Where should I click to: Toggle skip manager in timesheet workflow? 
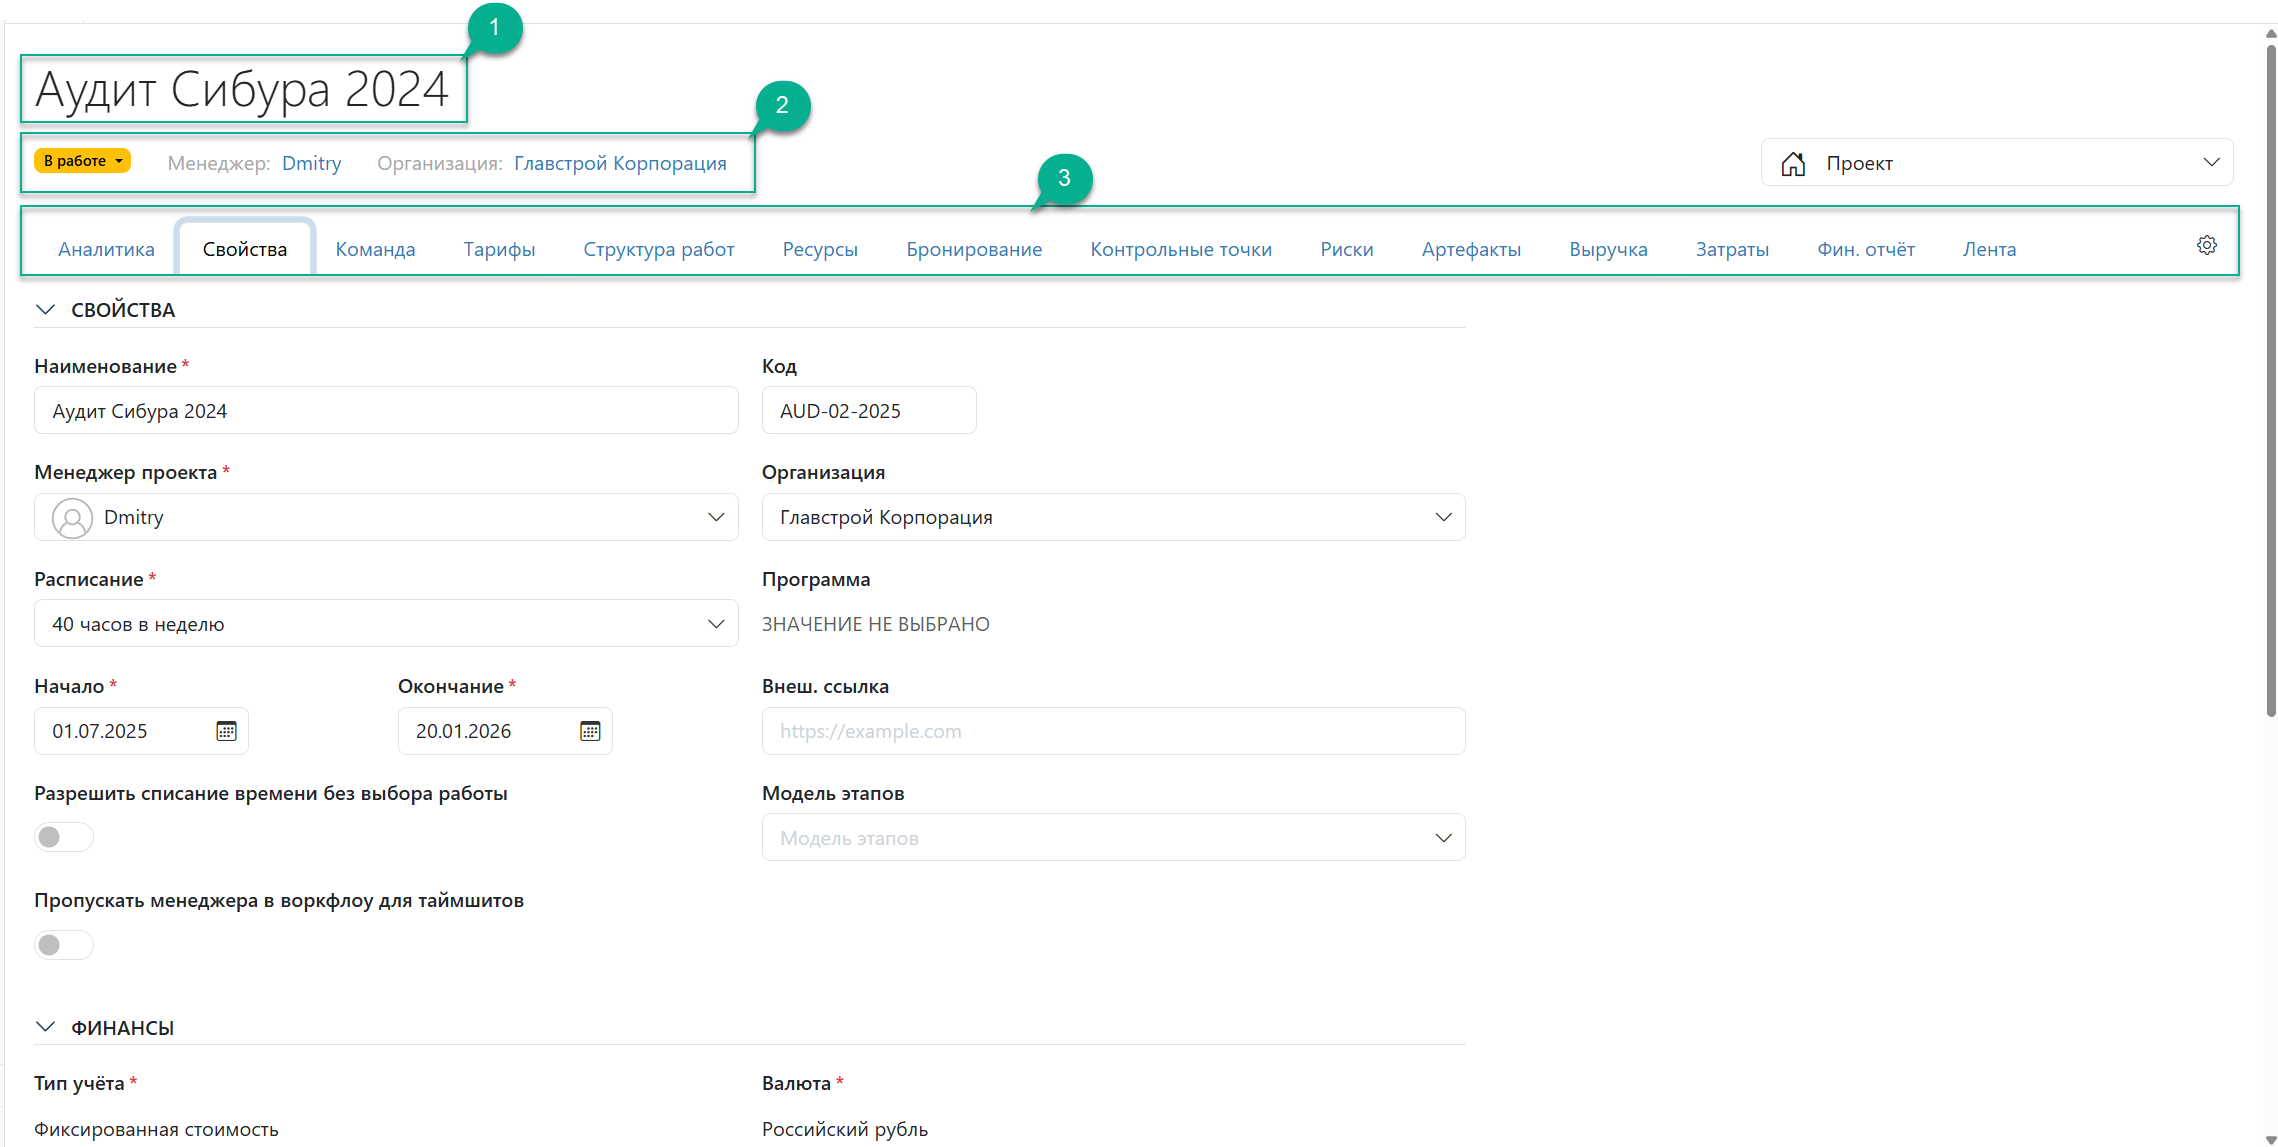[63, 945]
